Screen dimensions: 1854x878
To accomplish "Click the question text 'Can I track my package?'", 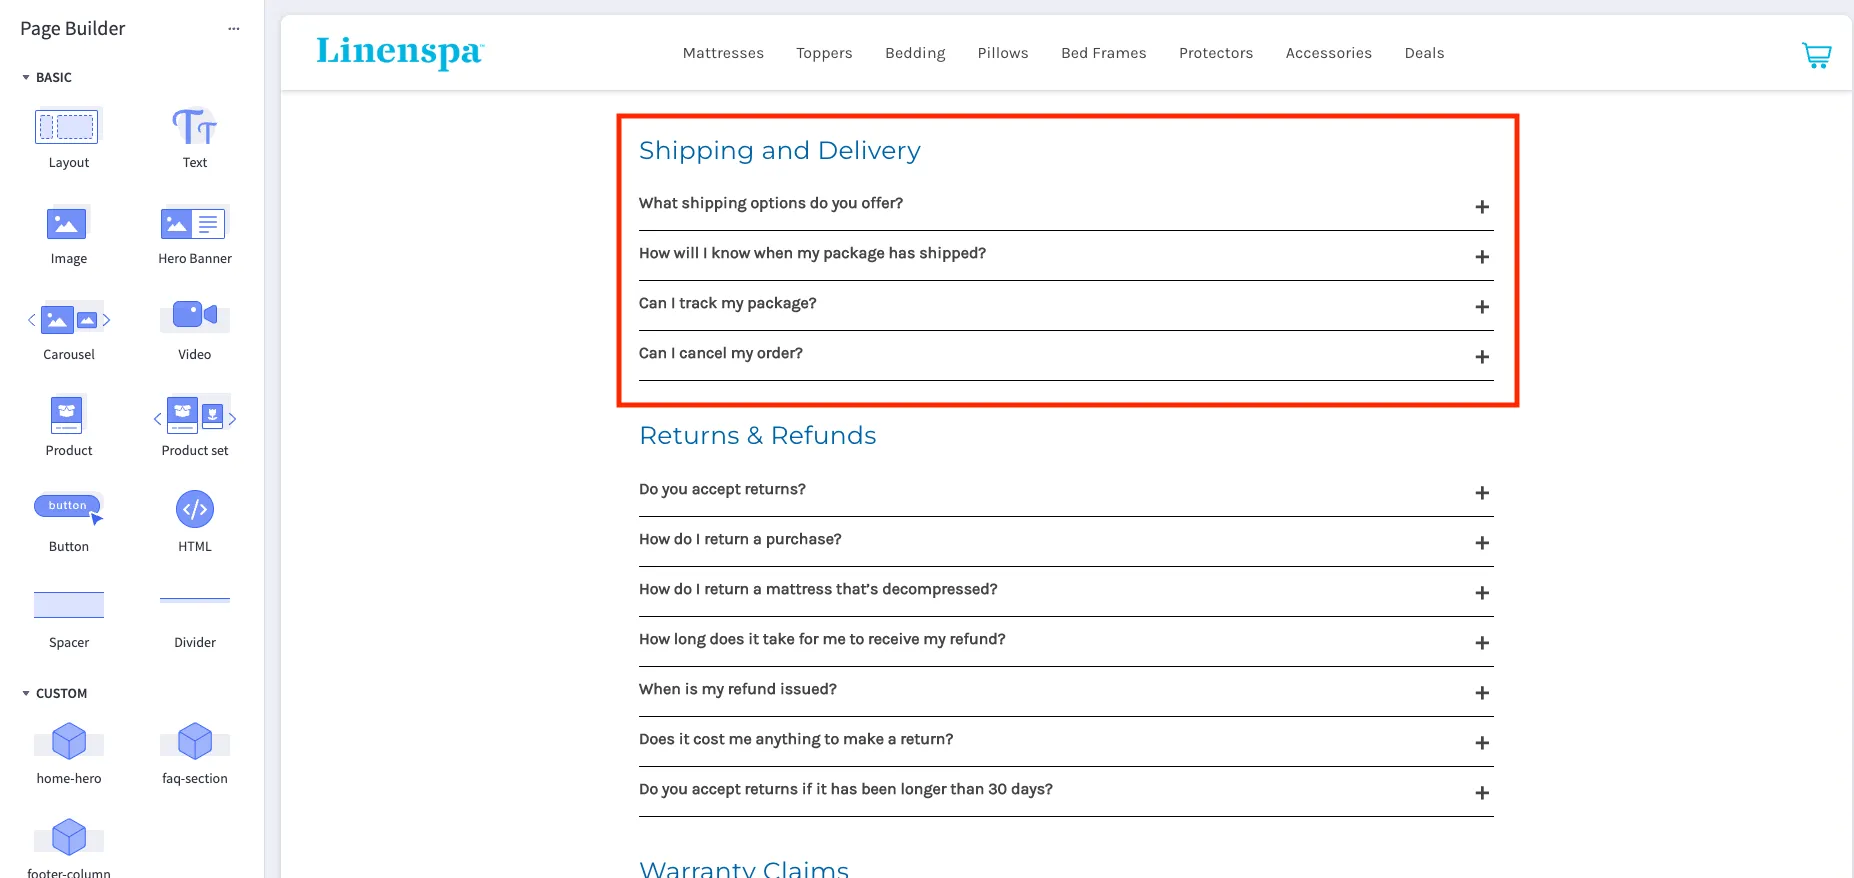I will pyautogui.click(x=728, y=303).
